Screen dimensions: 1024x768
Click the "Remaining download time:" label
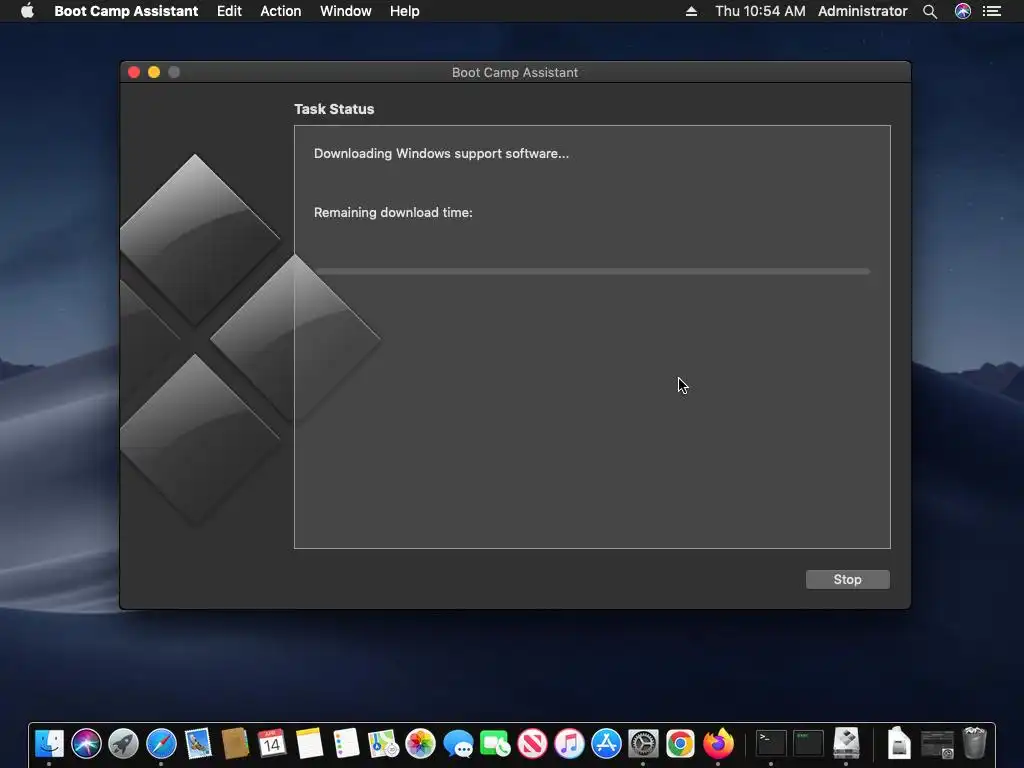(x=393, y=212)
